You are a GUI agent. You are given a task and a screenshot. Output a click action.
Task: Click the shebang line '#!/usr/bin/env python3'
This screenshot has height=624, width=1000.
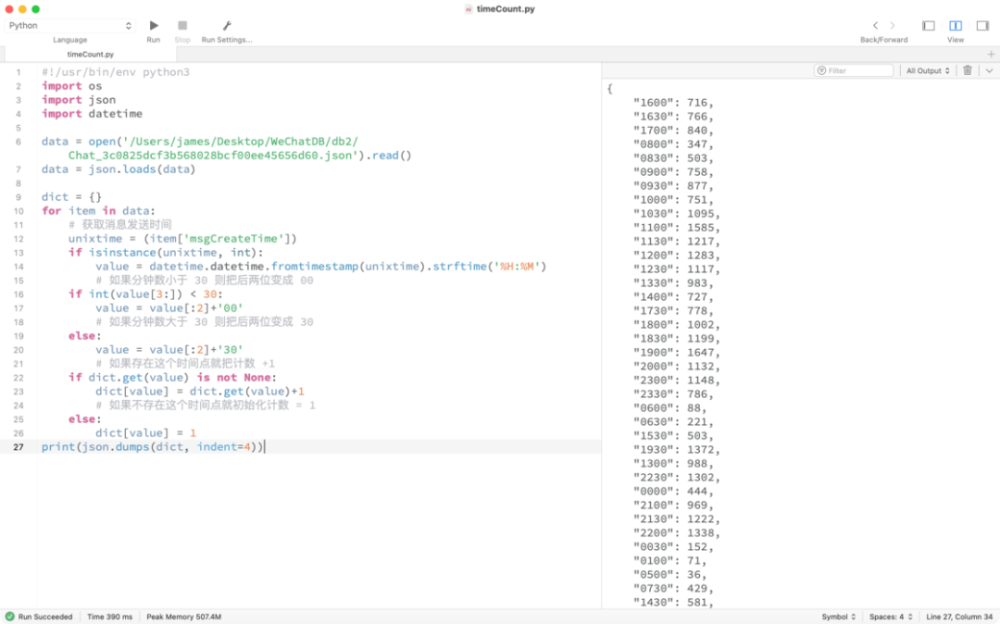[x=115, y=72]
